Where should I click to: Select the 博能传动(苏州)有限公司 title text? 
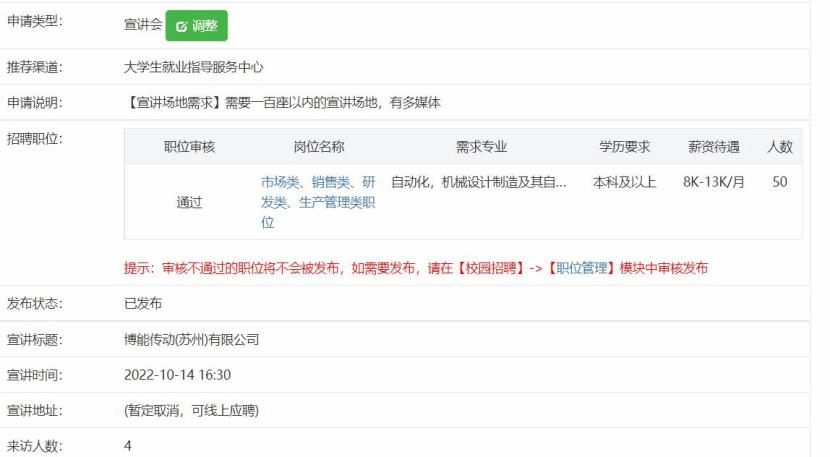tap(192, 339)
